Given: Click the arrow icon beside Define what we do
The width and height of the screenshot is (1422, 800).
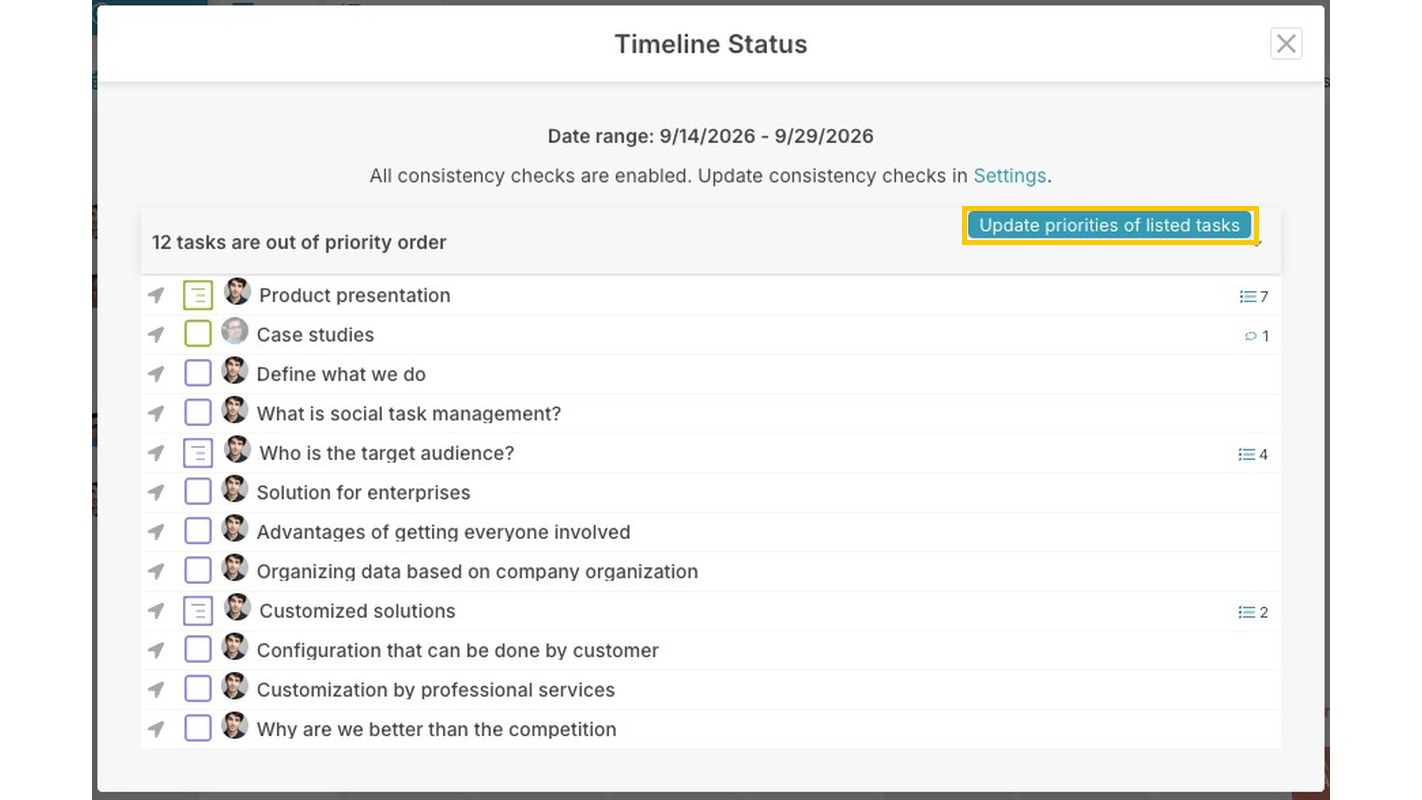Looking at the screenshot, I should point(156,374).
